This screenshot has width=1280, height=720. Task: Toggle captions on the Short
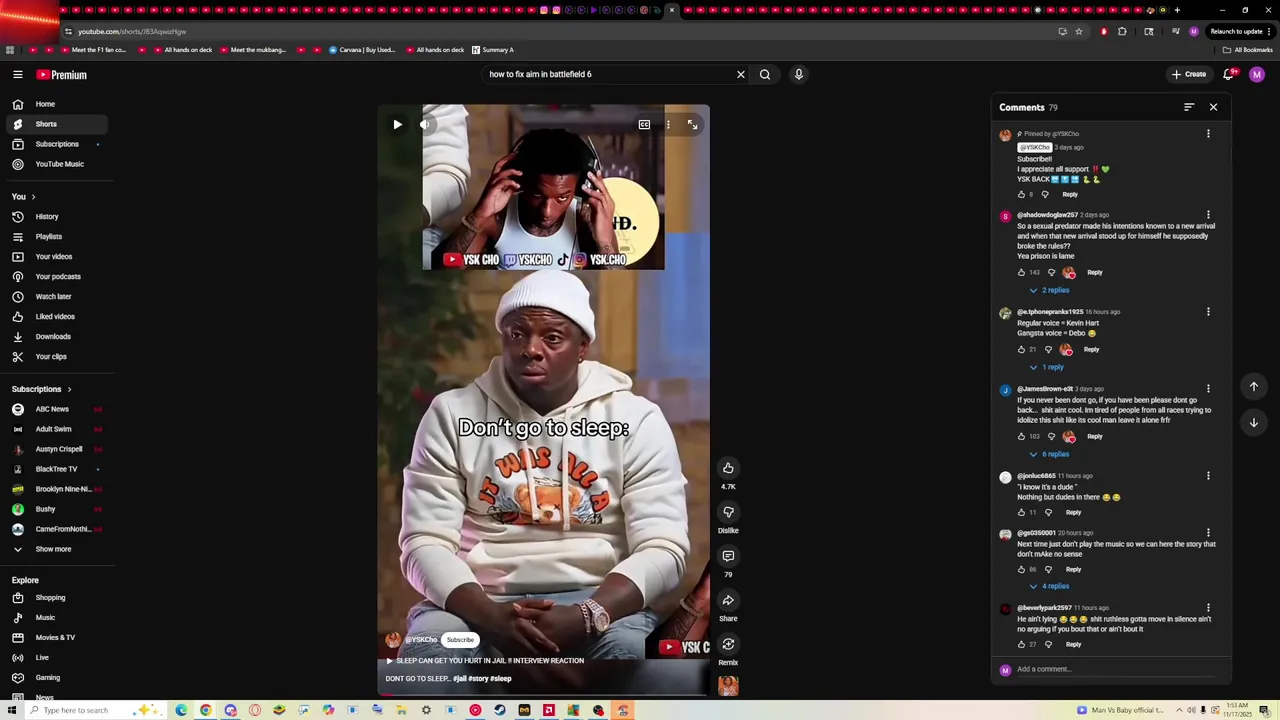644,125
